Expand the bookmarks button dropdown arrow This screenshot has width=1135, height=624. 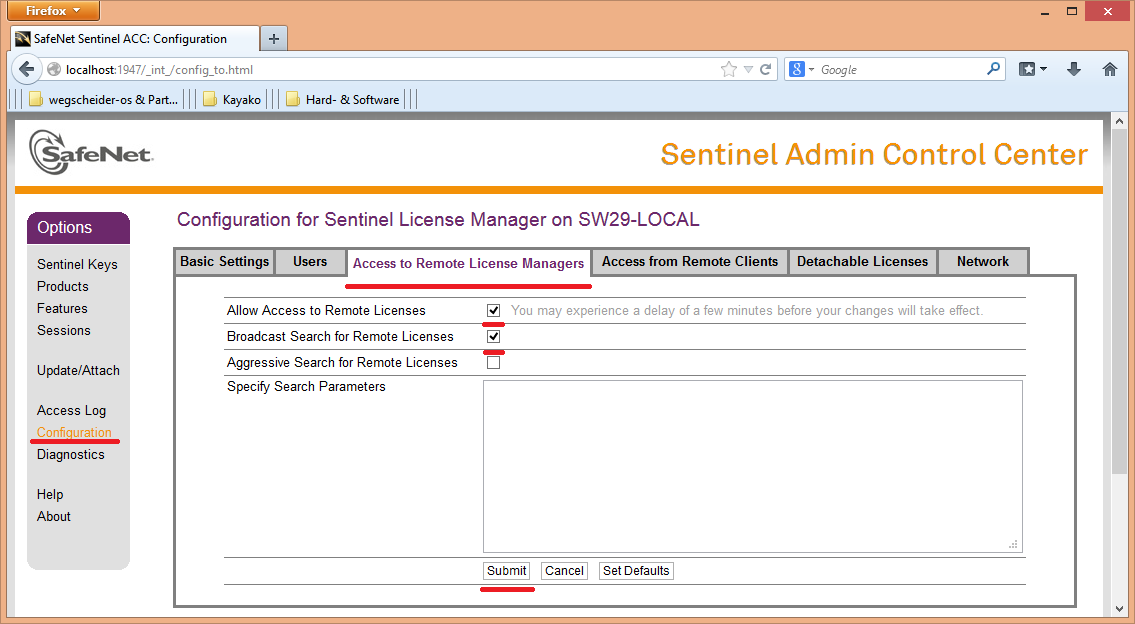tap(1043, 69)
